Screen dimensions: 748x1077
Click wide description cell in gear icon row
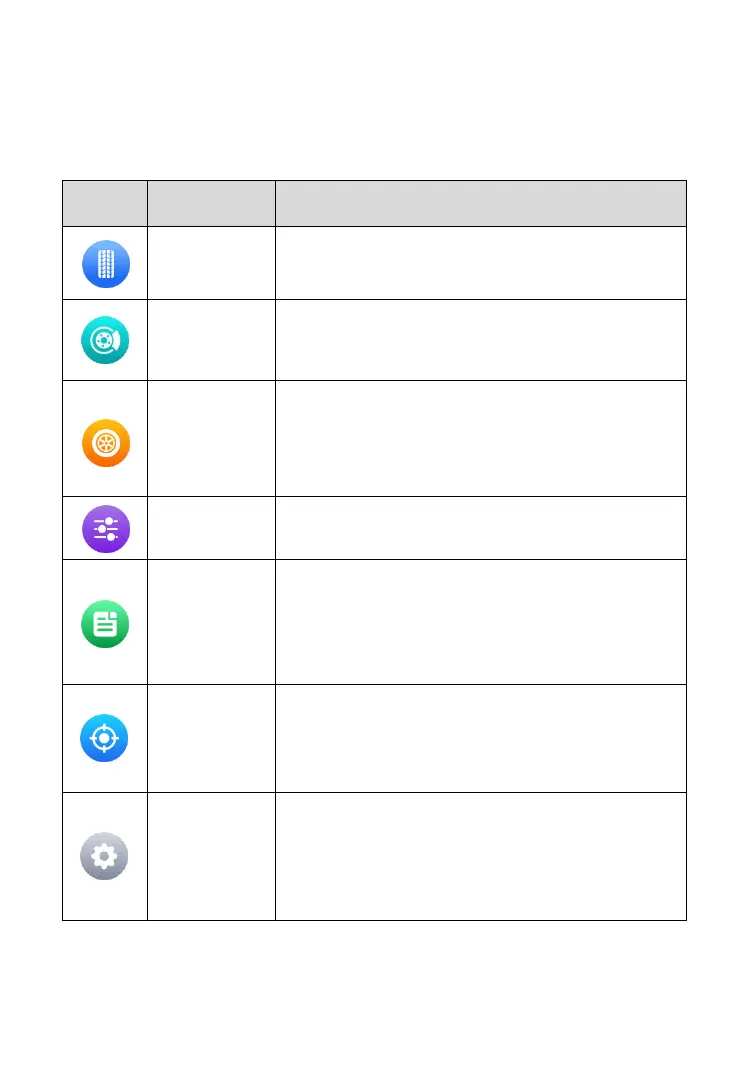click(481, 856)
